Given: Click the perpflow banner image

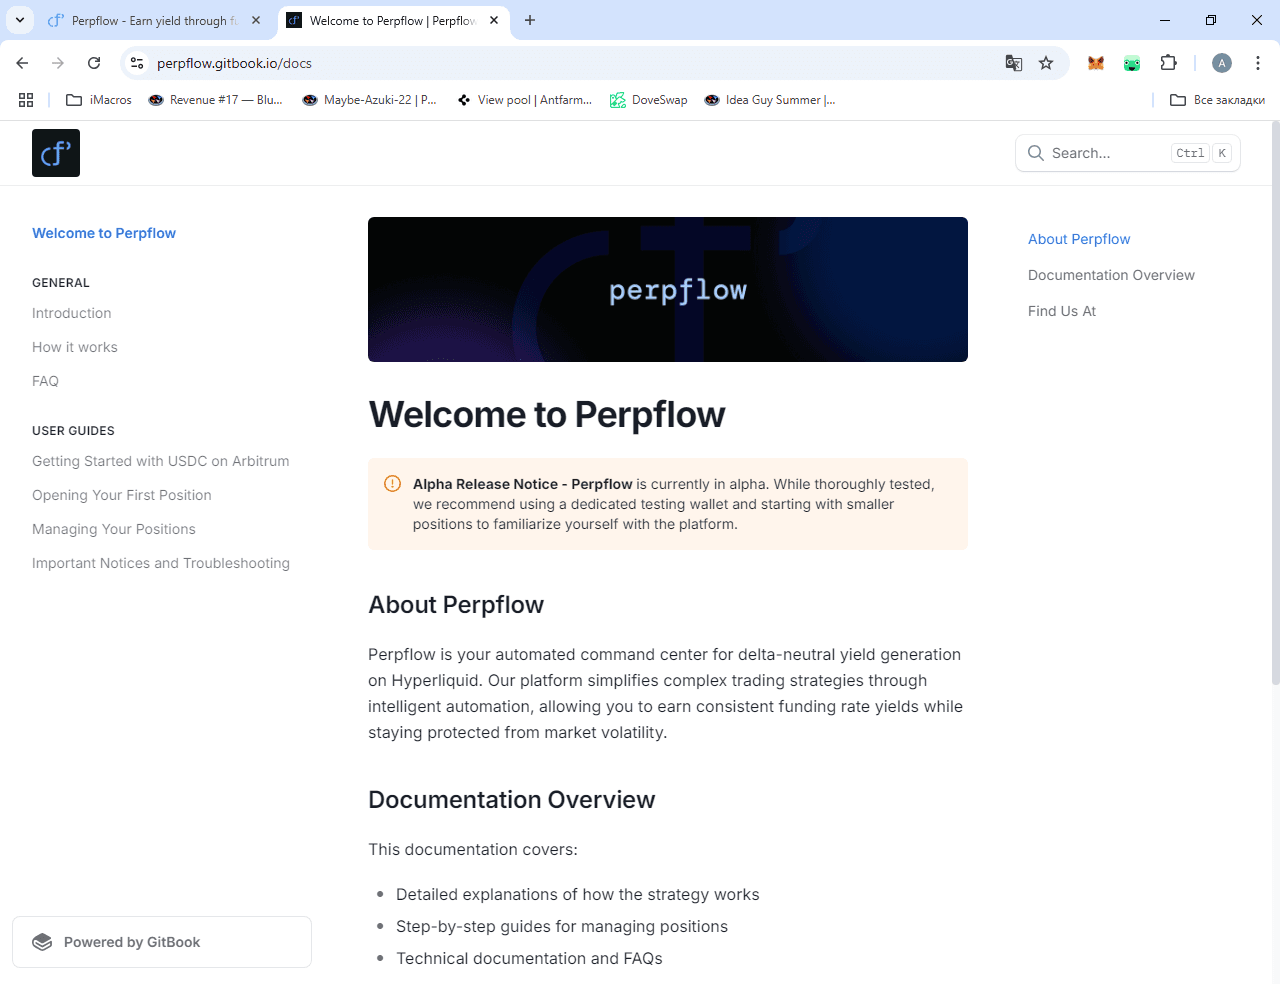Looking at the screenshot, I should click(x=668, y=289).
